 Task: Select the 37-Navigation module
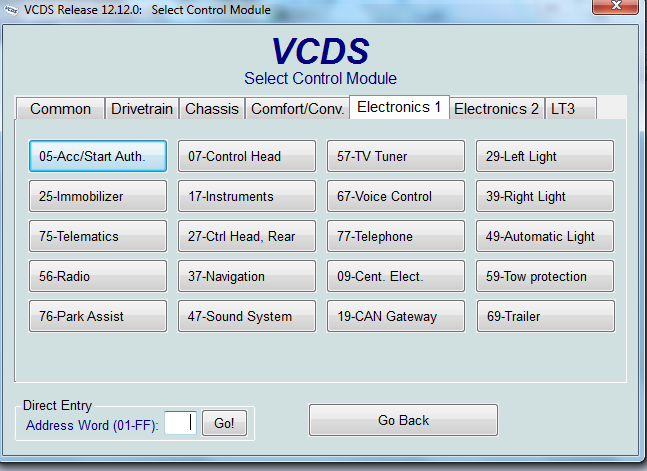247,276
